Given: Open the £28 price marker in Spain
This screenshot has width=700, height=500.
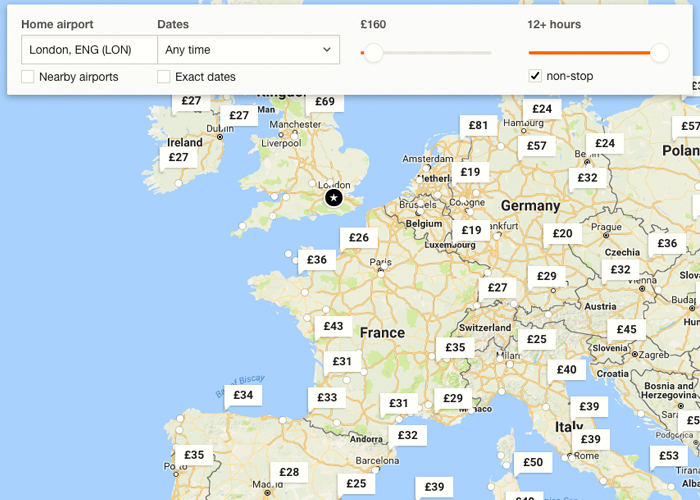Looking at the screenshot, I should coord(289,472).
